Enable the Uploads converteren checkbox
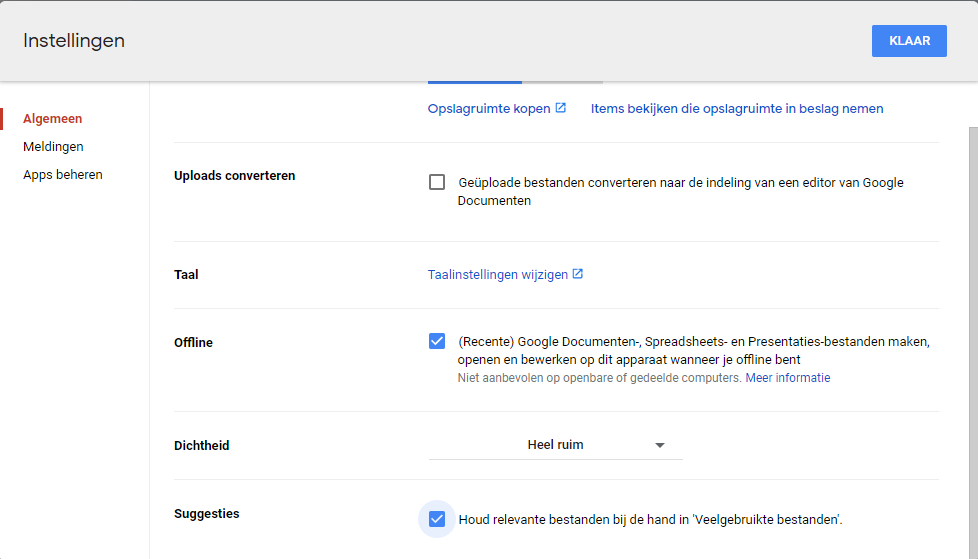The image size is (978, 559). (x=437, y=182)
